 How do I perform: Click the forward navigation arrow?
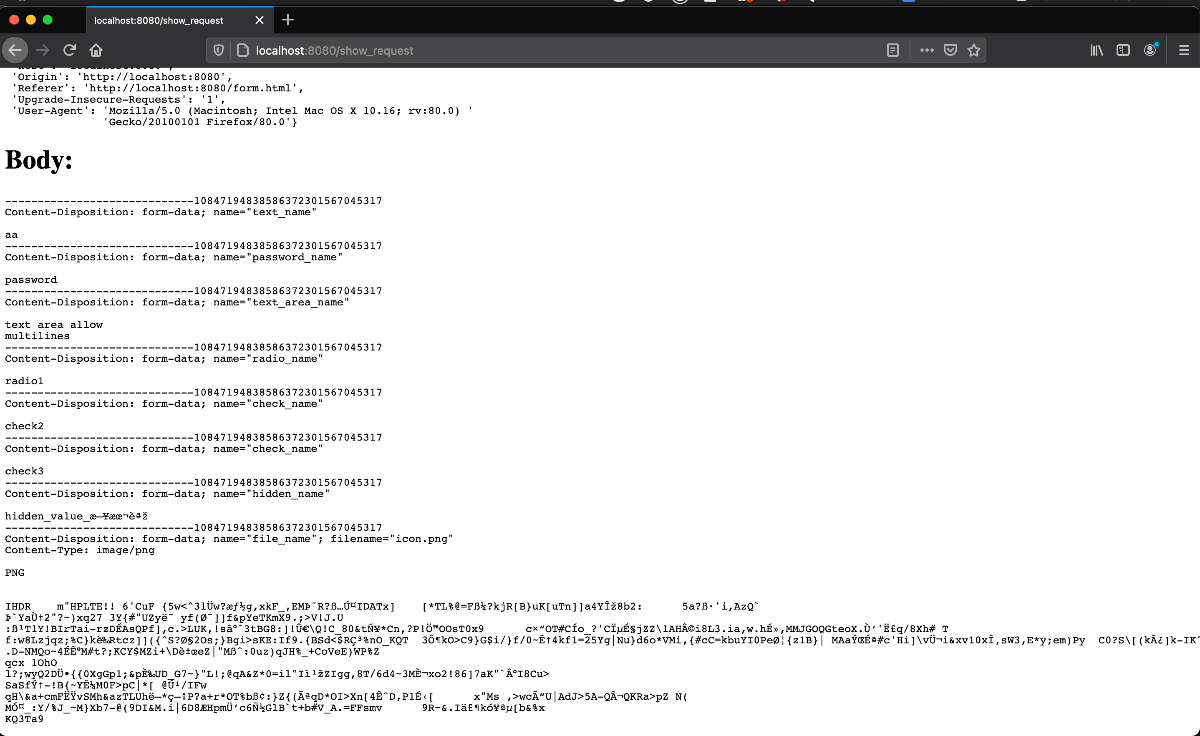pyautogui.click(x=42, y=50)
